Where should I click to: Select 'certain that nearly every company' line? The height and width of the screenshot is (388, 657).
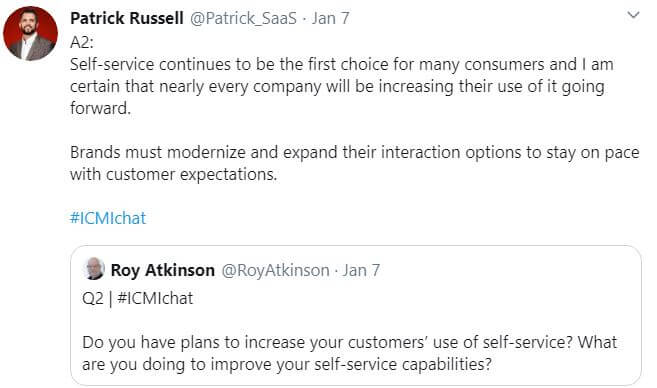coord(337,86)
